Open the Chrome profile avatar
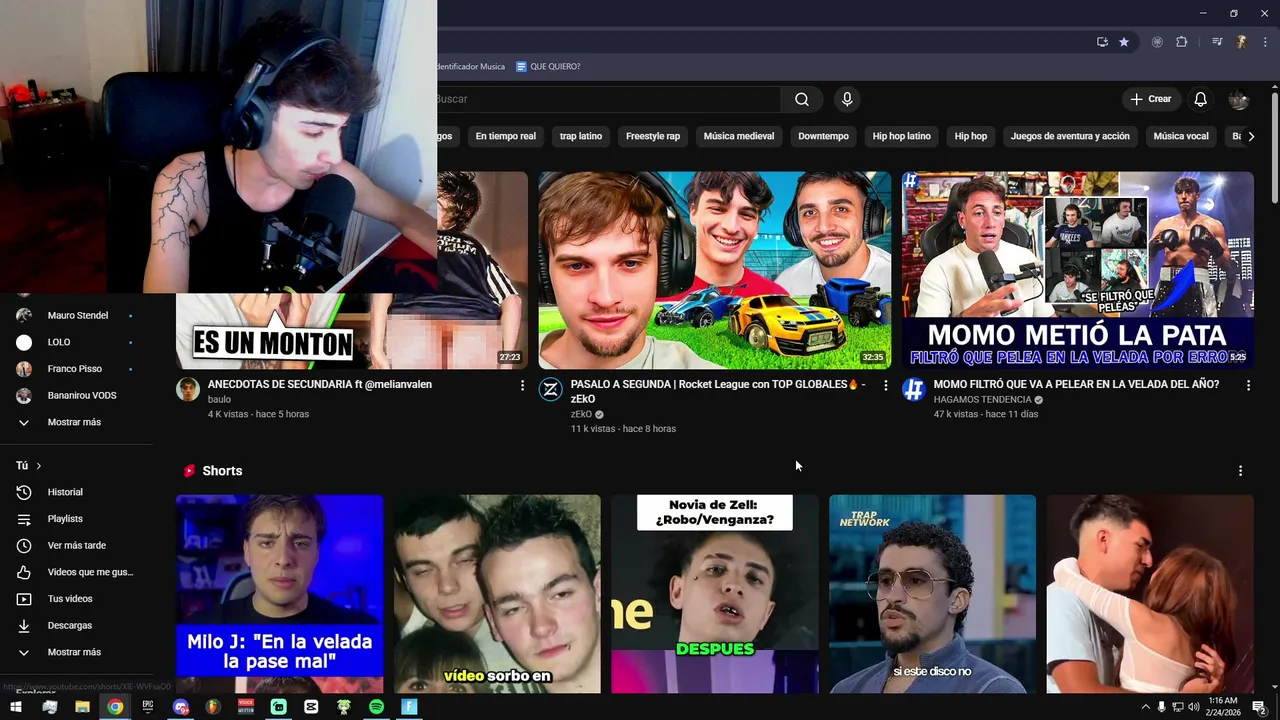Viewport: 1280px width, 720px height. pyautogui.click(x=1241, y=42)
